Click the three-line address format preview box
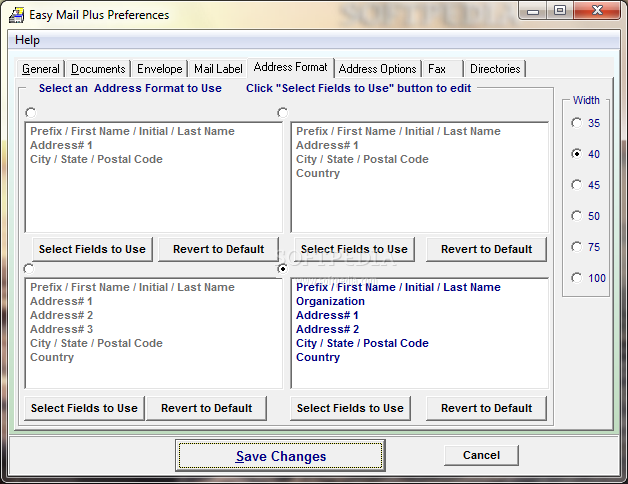 [x=154, y=177]
